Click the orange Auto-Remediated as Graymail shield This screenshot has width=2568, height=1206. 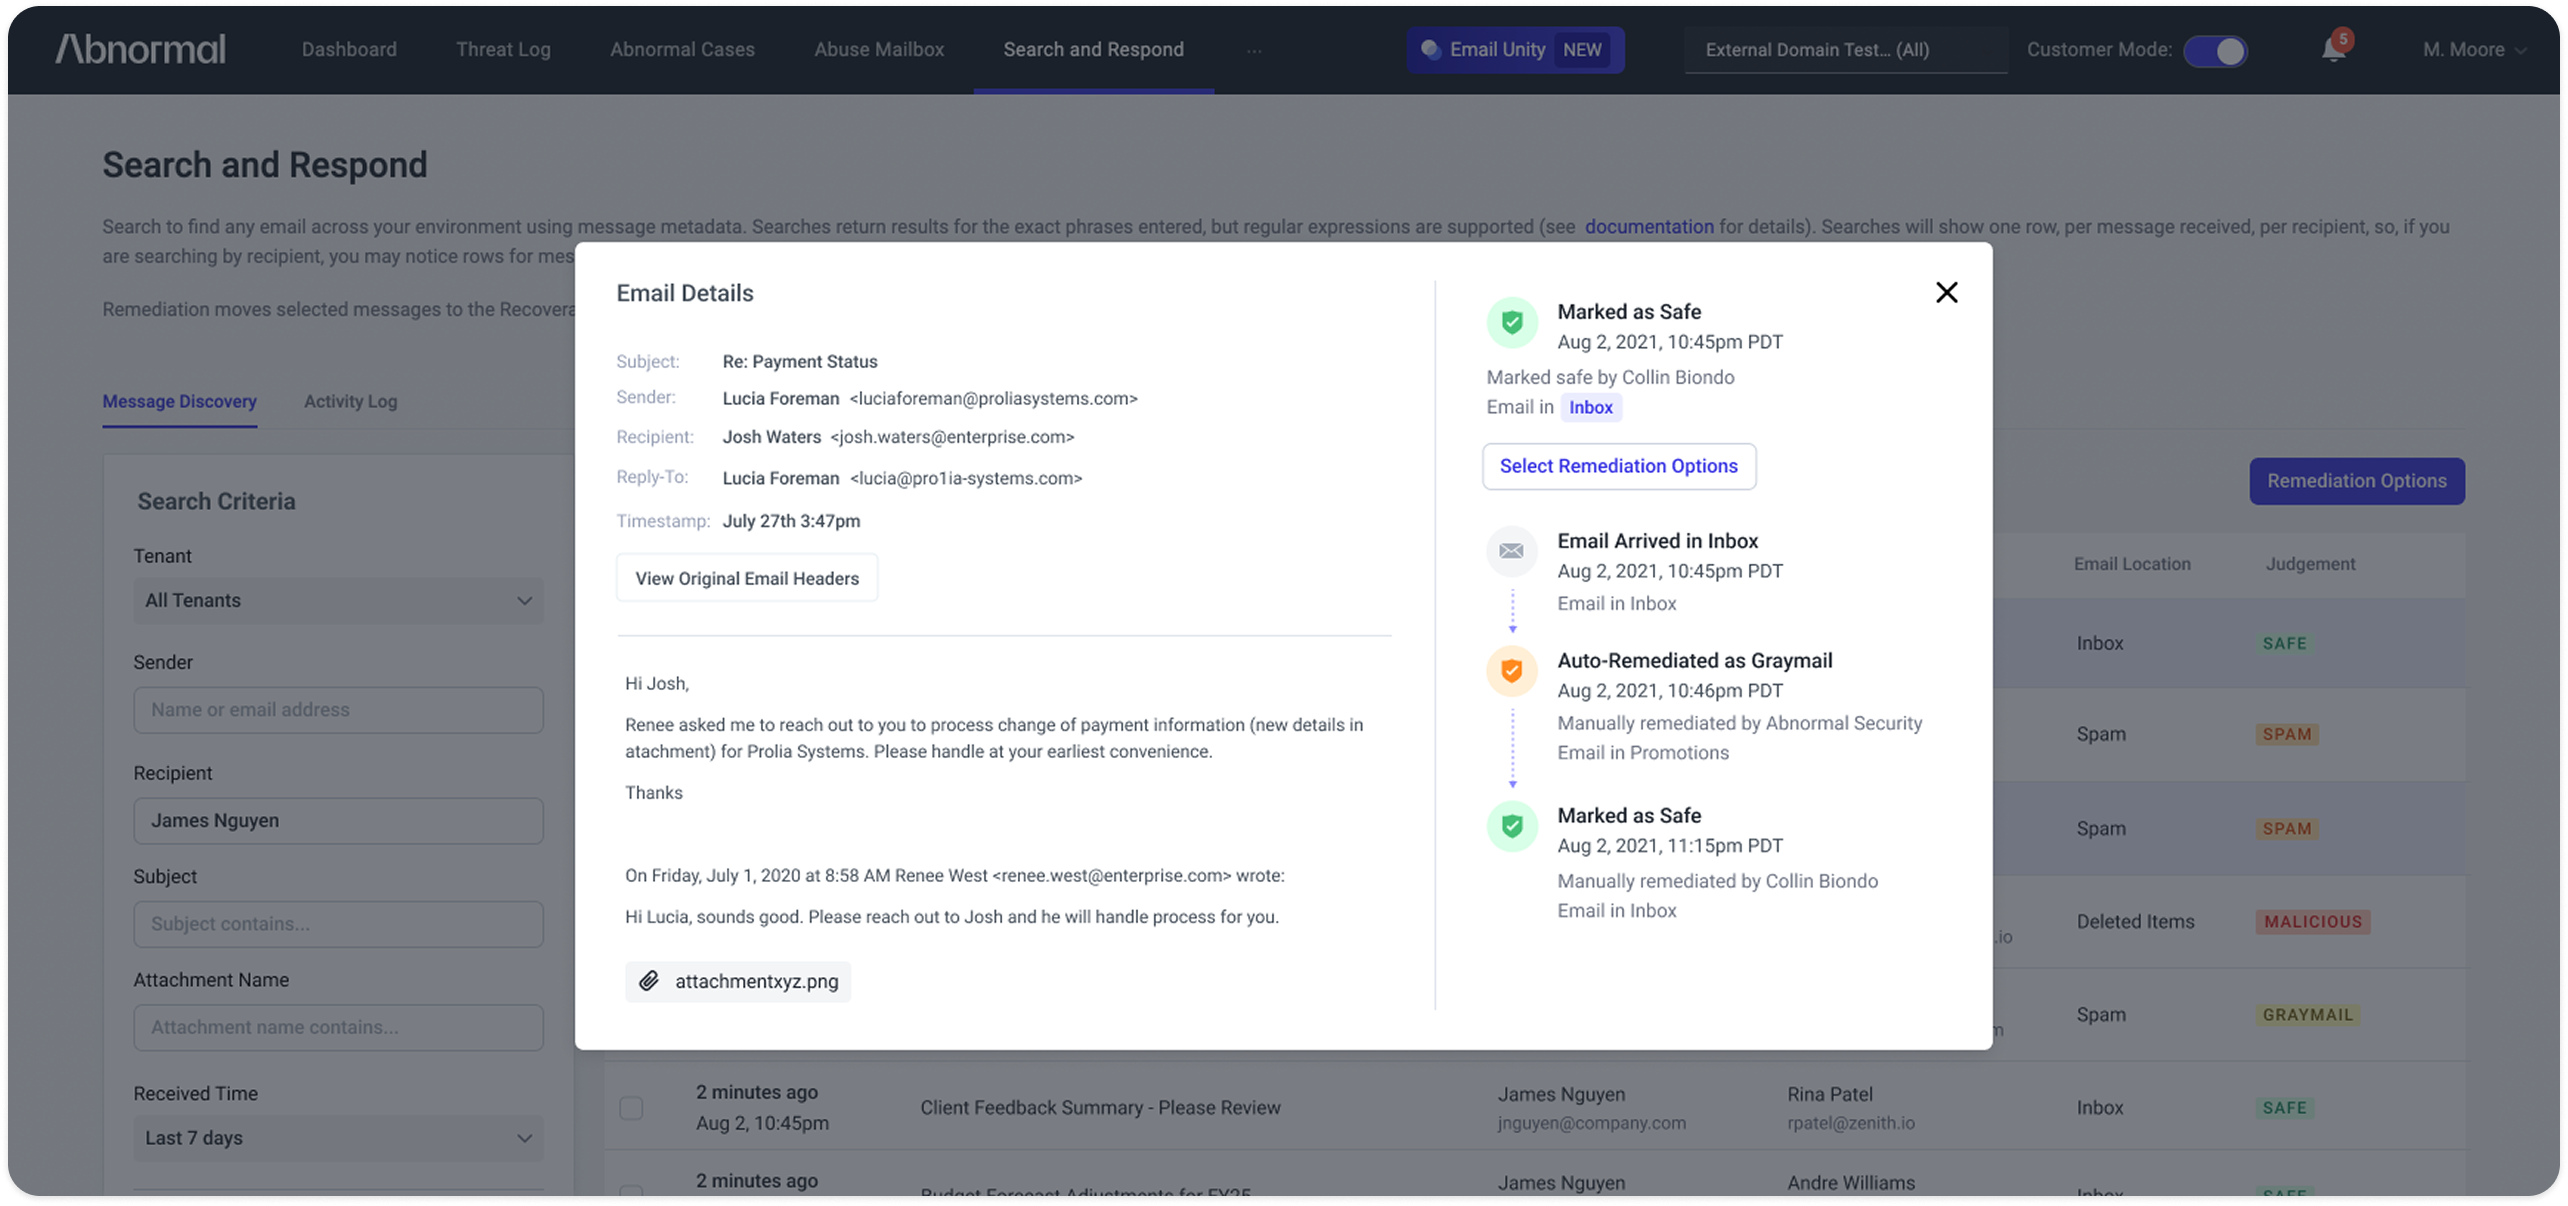pyautogui.click(x=1511, y=670)
